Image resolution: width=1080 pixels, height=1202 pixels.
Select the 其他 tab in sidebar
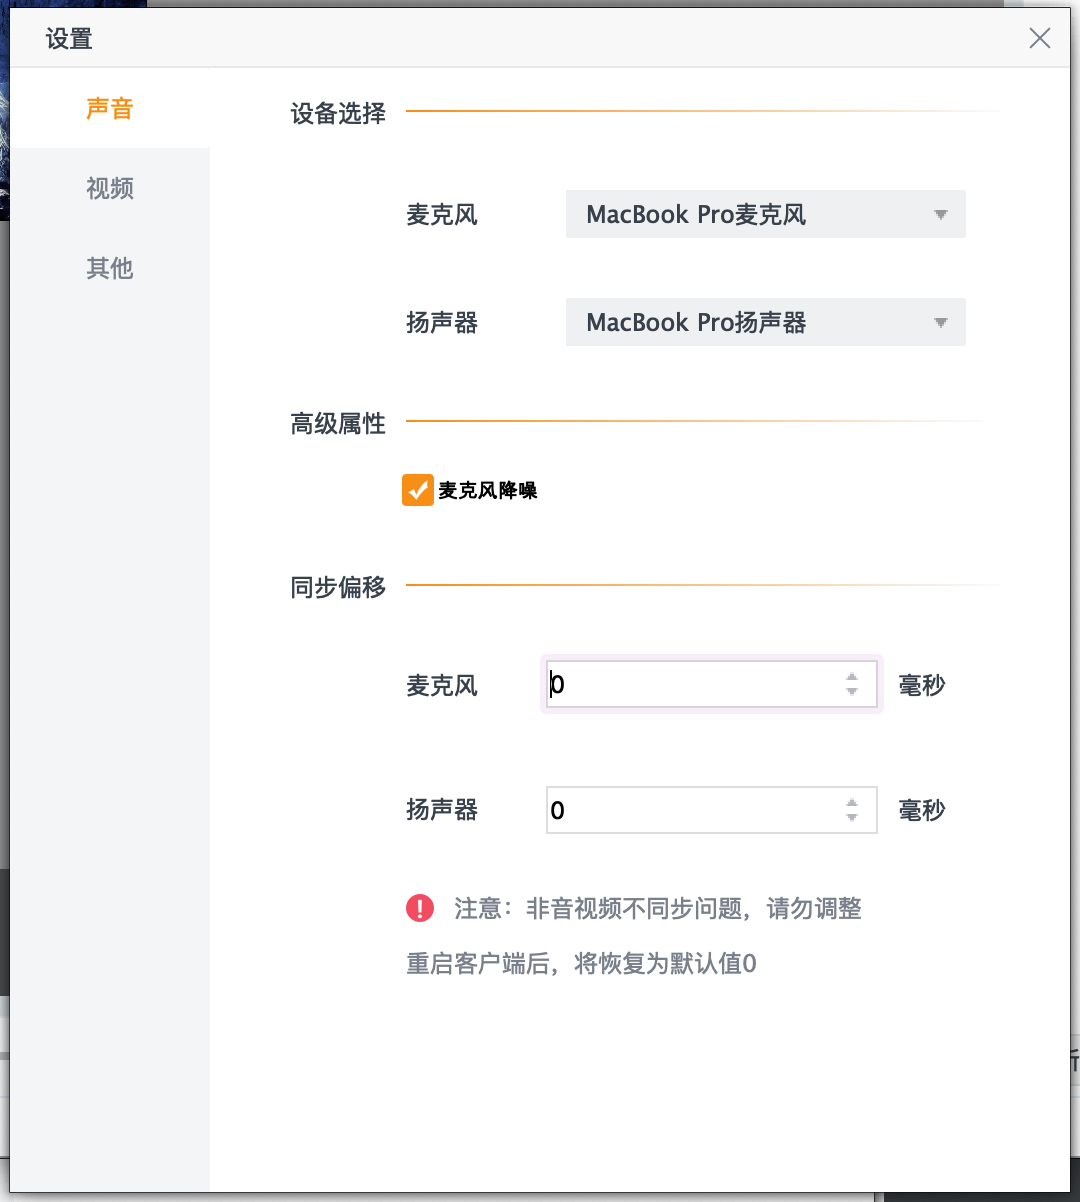coord(110,269)
